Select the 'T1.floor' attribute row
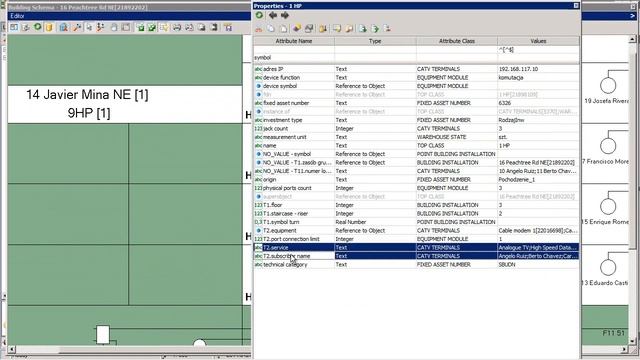The width and height of the screenshot is (640, 360). point(416,205)
